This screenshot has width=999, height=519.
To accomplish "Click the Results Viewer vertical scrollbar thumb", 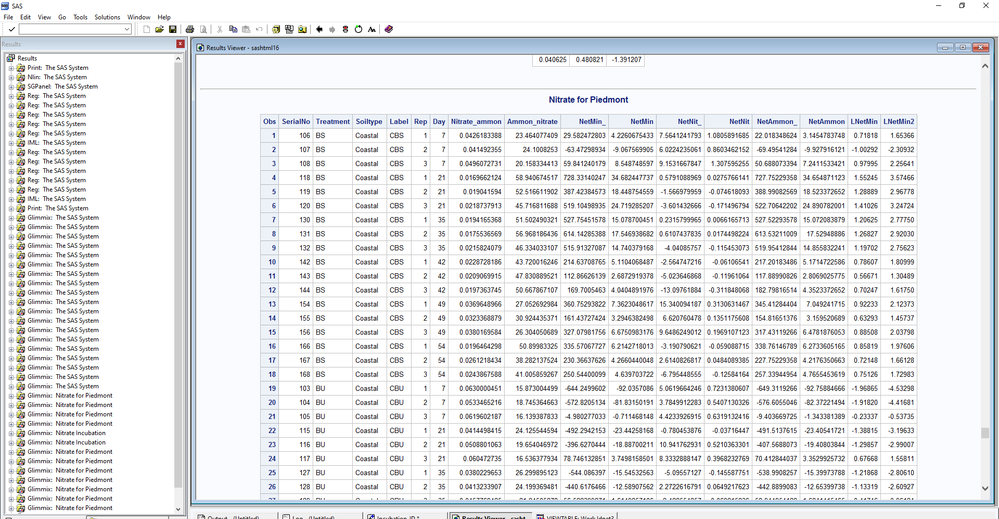I will pos(985,433).
